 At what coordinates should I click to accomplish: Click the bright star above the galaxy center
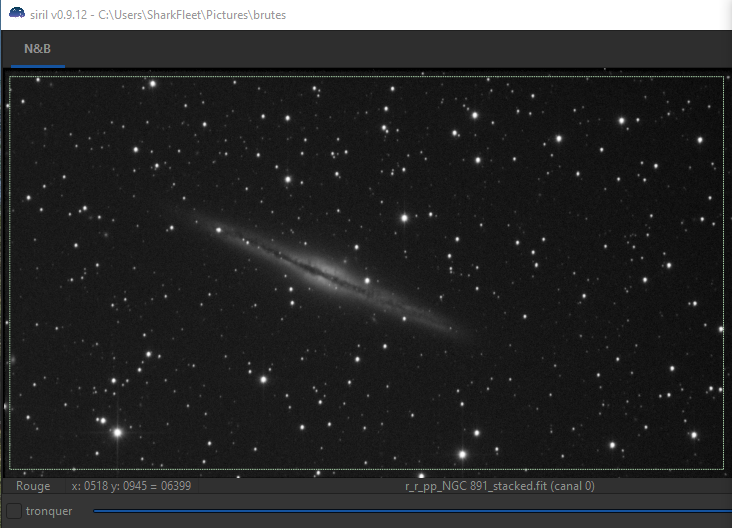click(405, 217)
